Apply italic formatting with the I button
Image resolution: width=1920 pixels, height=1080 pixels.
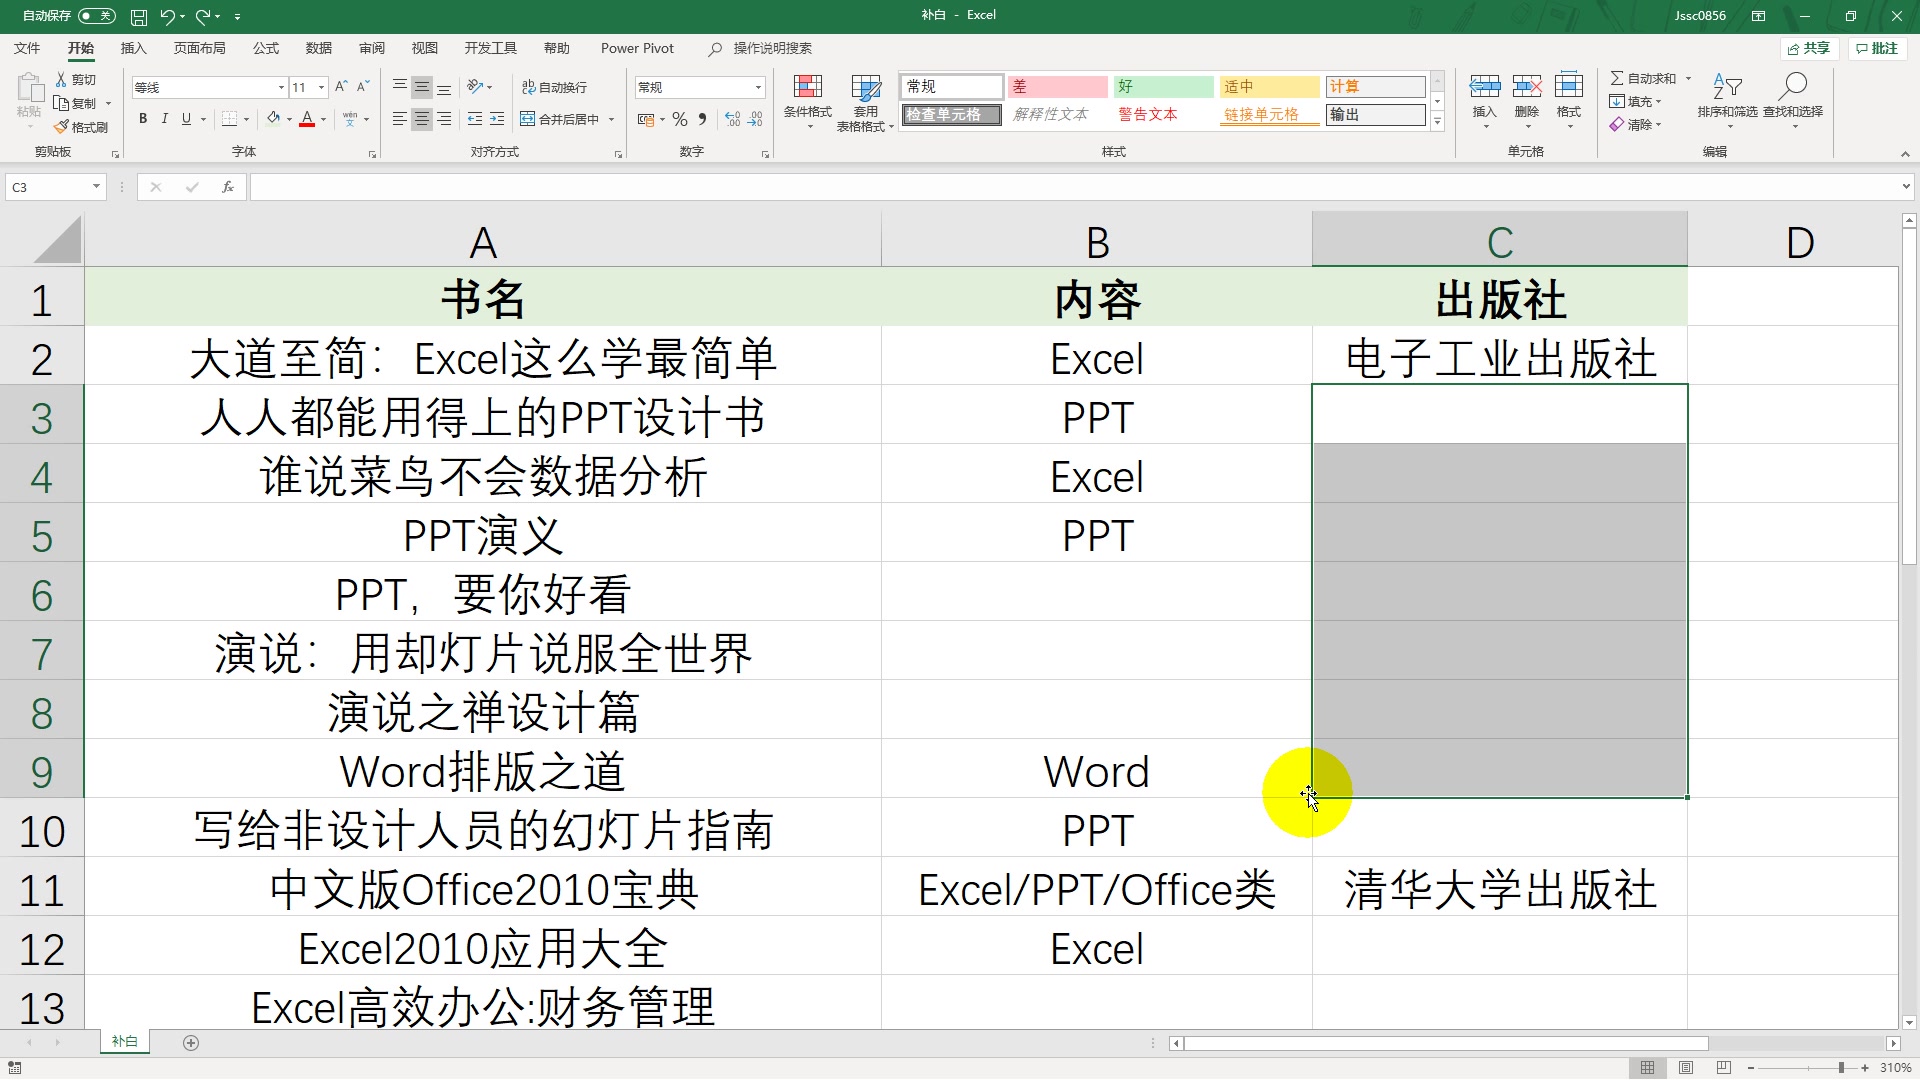[x=165, y=119]
